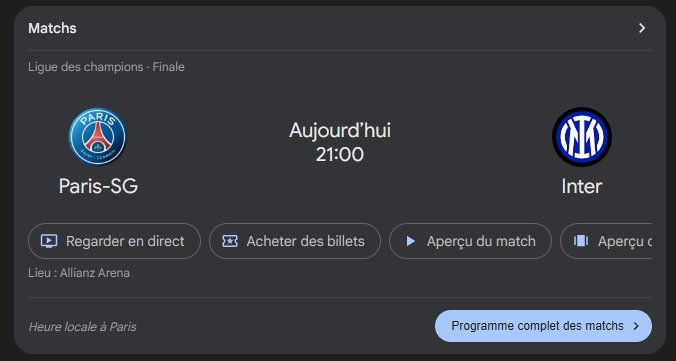This screenshot has width=676, height=361.
Task: Open Programme complet des matchs
Action: [x=543, y=326]
